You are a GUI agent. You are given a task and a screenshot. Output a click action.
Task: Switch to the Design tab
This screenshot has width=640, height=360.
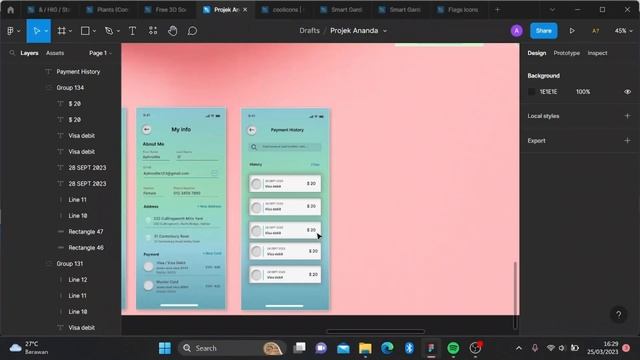(x=536, y=53)
